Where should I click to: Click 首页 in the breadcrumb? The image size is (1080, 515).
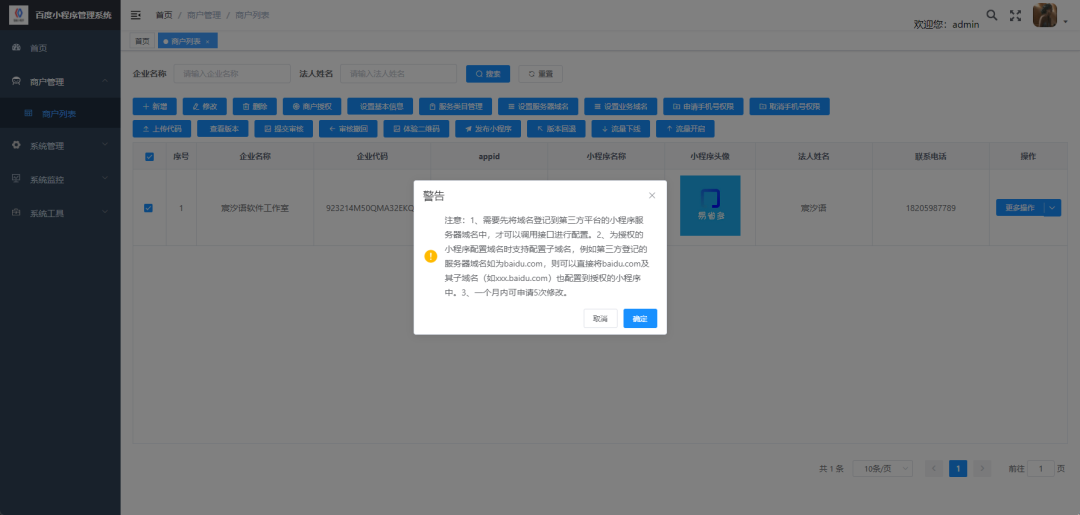click(164, 15)
